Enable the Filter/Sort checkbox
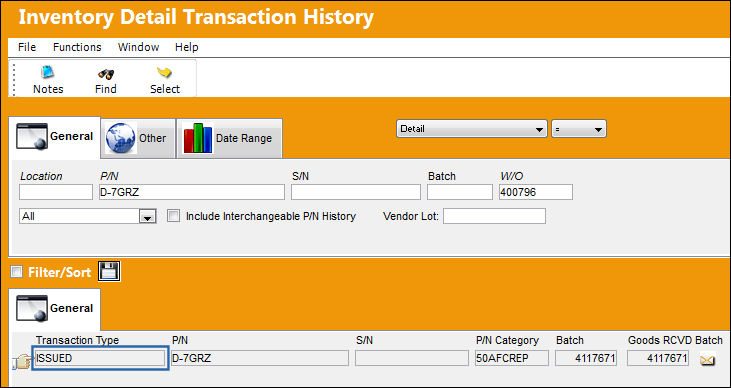The width and height of the screenshot is (731, 388). pos(16,271)
